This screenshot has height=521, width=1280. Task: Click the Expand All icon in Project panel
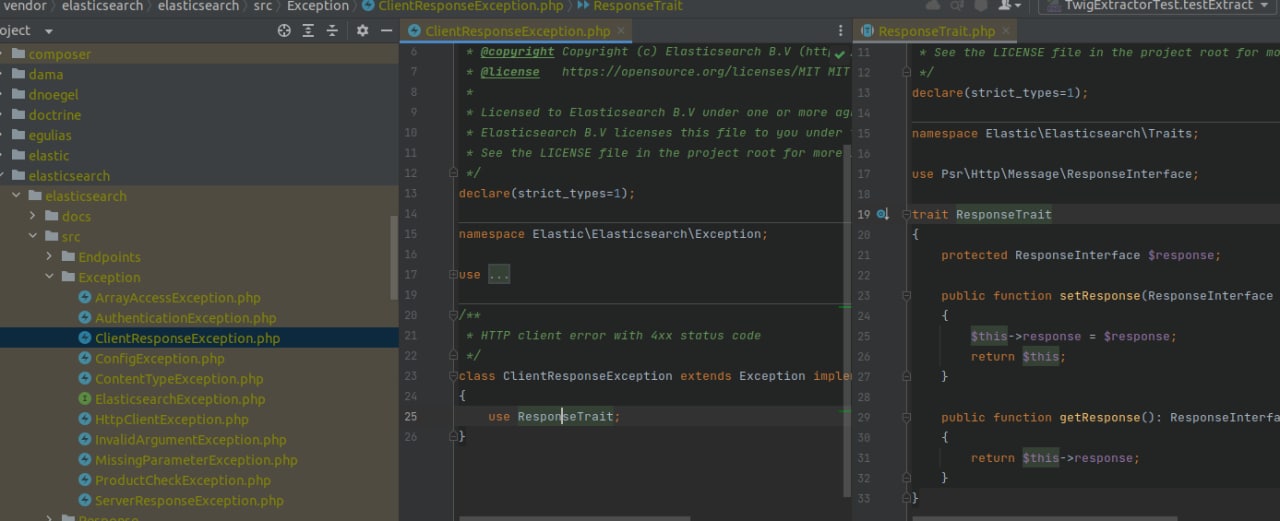(x=308, y=31)
